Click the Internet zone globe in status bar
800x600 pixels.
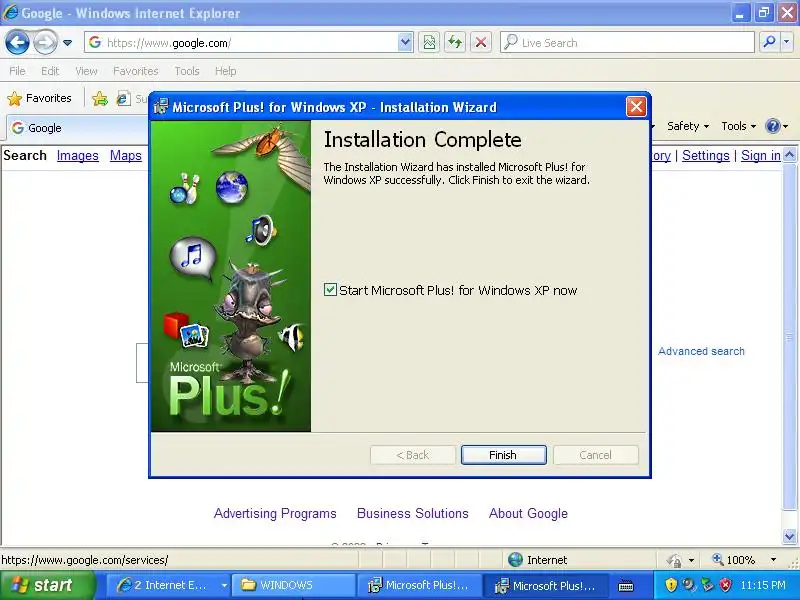[x=515, y=560]
